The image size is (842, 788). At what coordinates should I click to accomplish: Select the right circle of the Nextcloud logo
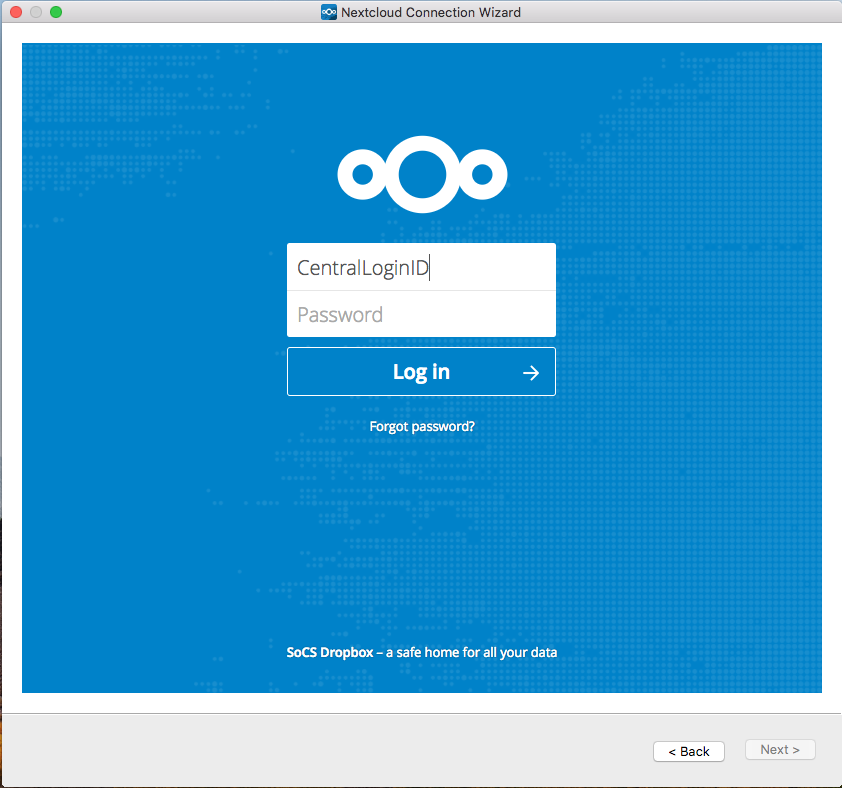click(482, 175)
